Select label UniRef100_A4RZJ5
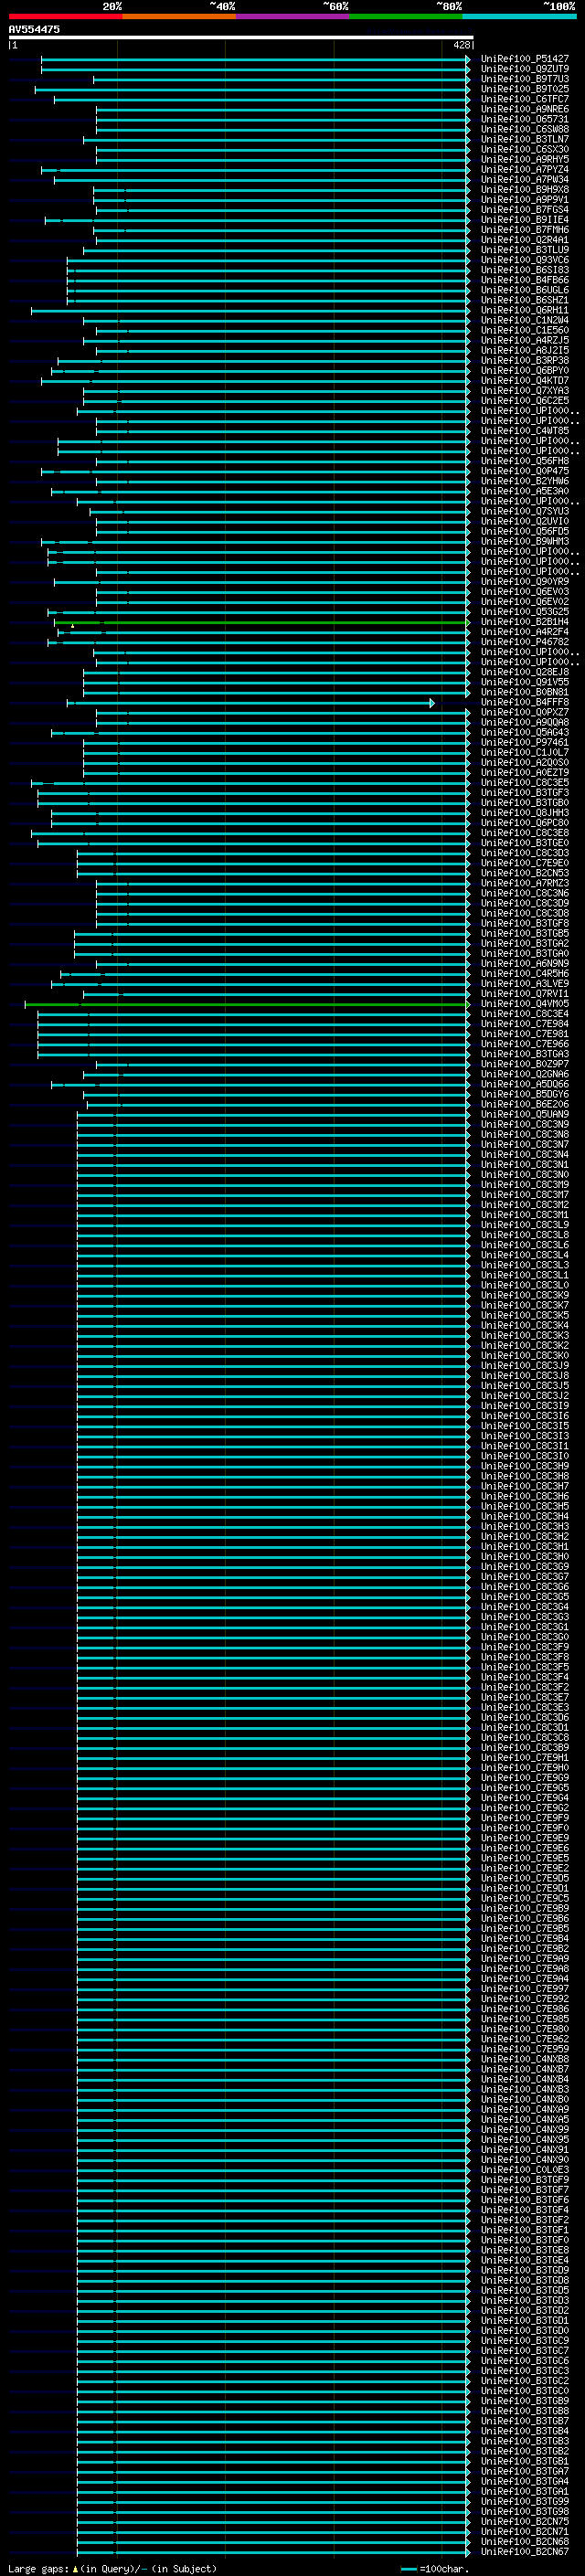Image resolution: width=585 pixels, height=2576 pixels. pyautogui.click(x=524, y=341)
